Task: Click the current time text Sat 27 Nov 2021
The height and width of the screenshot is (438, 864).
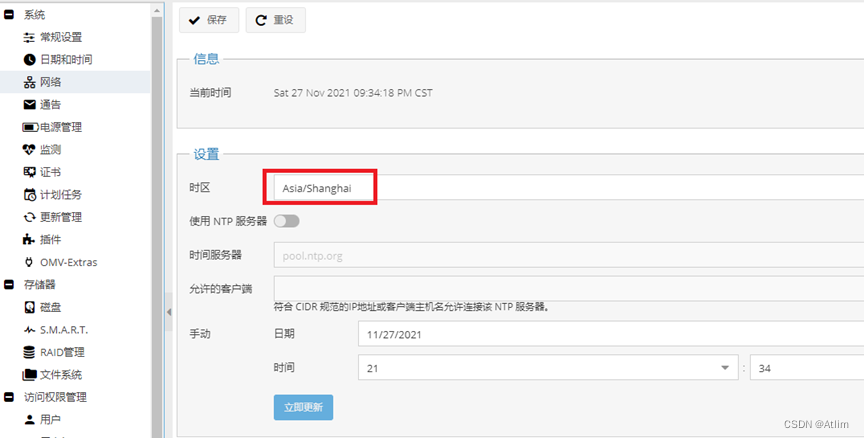Action: pyautogui.click(x=353, y=93)
